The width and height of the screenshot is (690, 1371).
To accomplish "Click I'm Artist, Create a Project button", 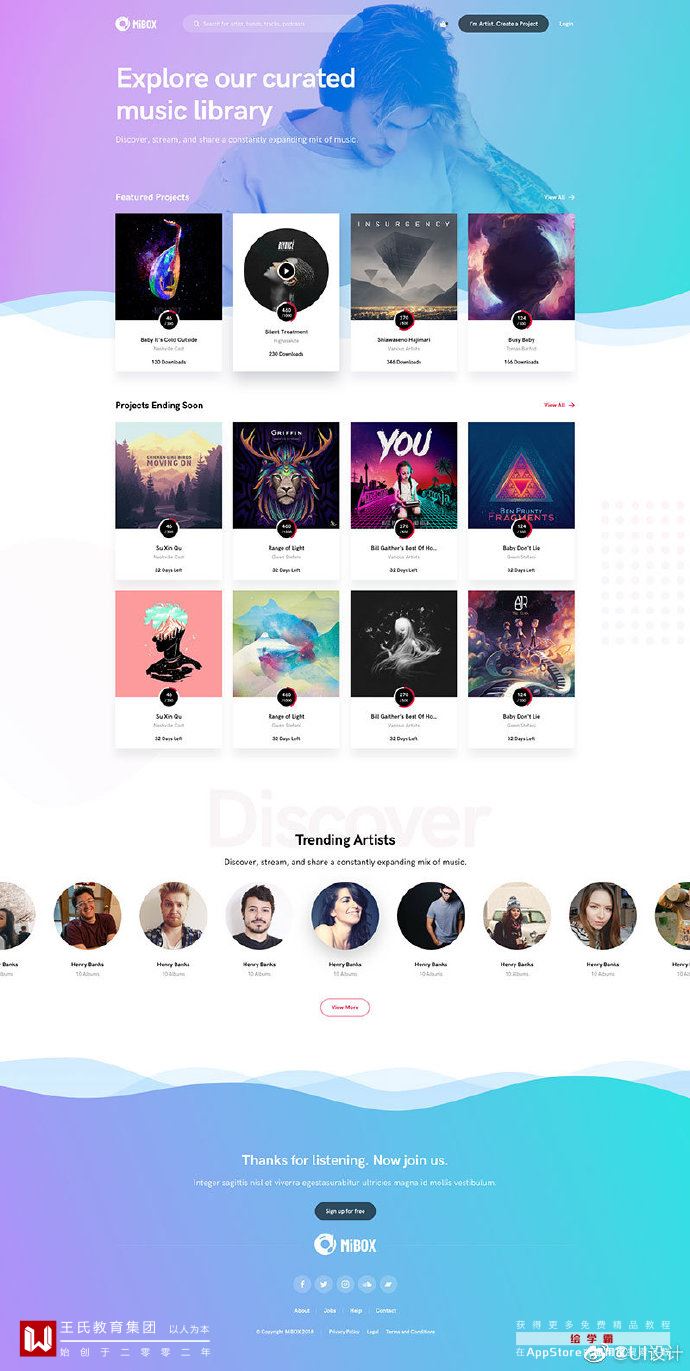I will (503, 23).
